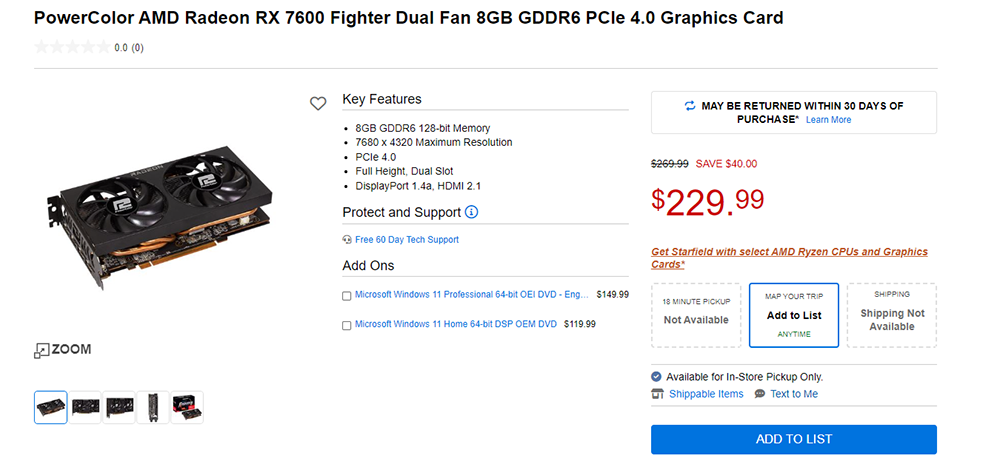Check the Windows 11 Home add-on box
The height and width of the screenshot is (467, 1000).
tap(347, 325)
